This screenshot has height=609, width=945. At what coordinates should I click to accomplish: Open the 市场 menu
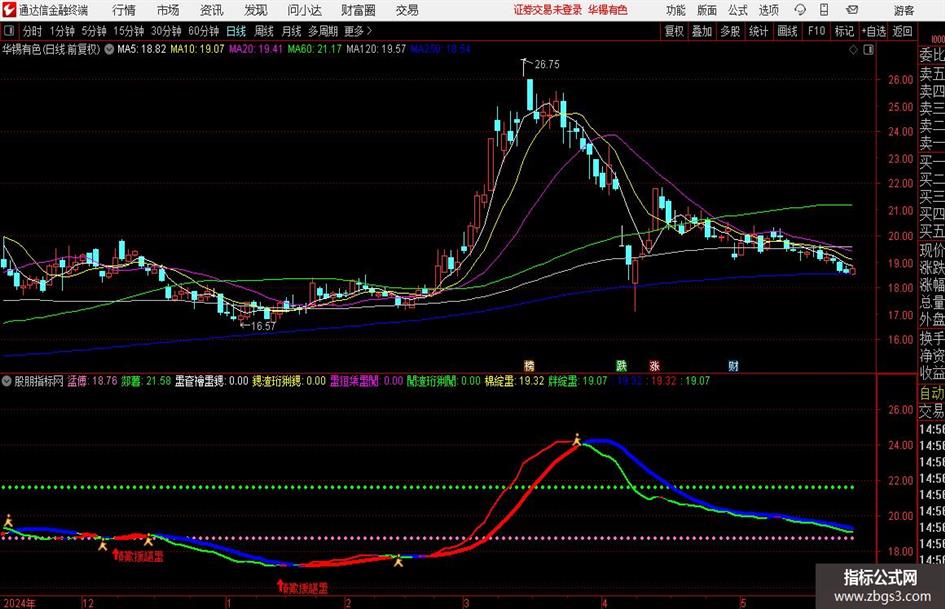coord(168,10)
